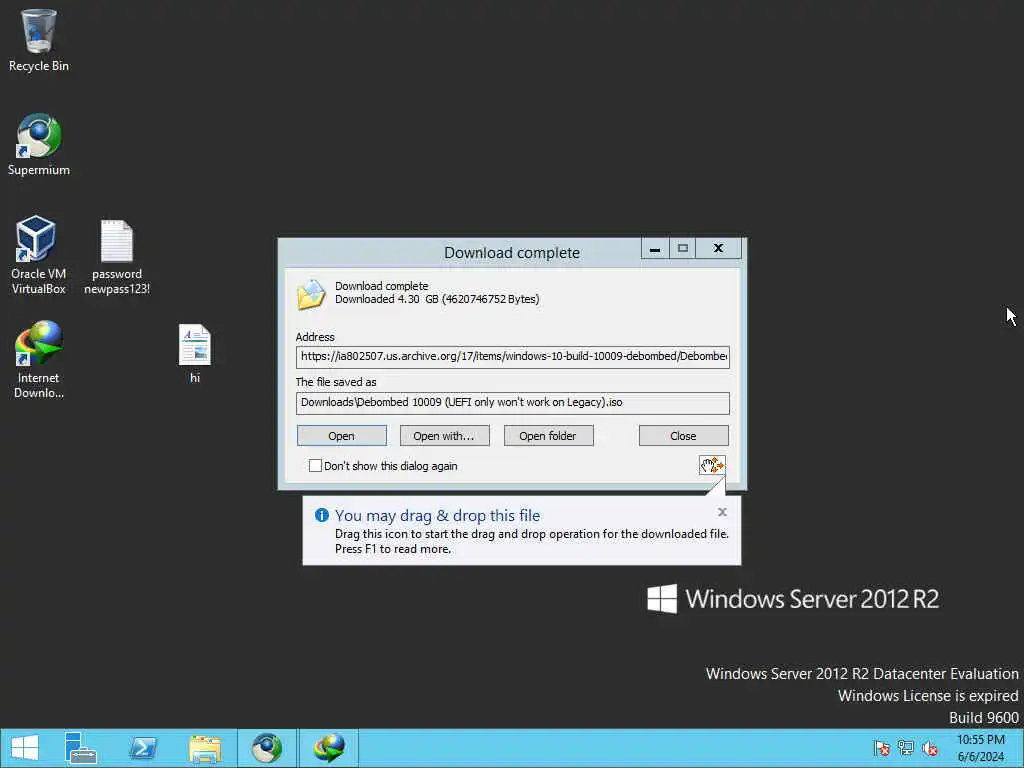Click the Close button in dialog

click(683, 436)
